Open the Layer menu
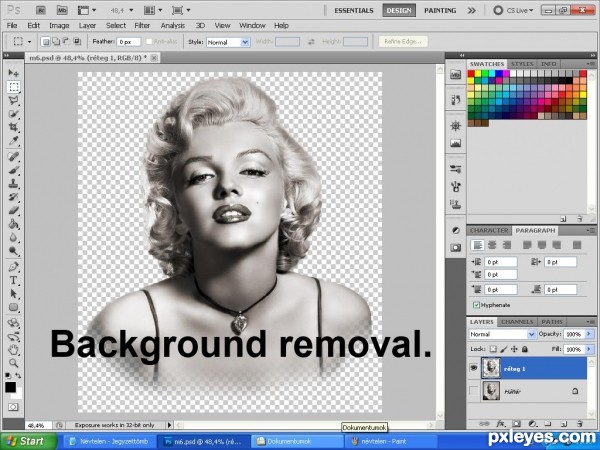This screenshot has height=450, width=600. pyautogui.click(x=87, y=26)
